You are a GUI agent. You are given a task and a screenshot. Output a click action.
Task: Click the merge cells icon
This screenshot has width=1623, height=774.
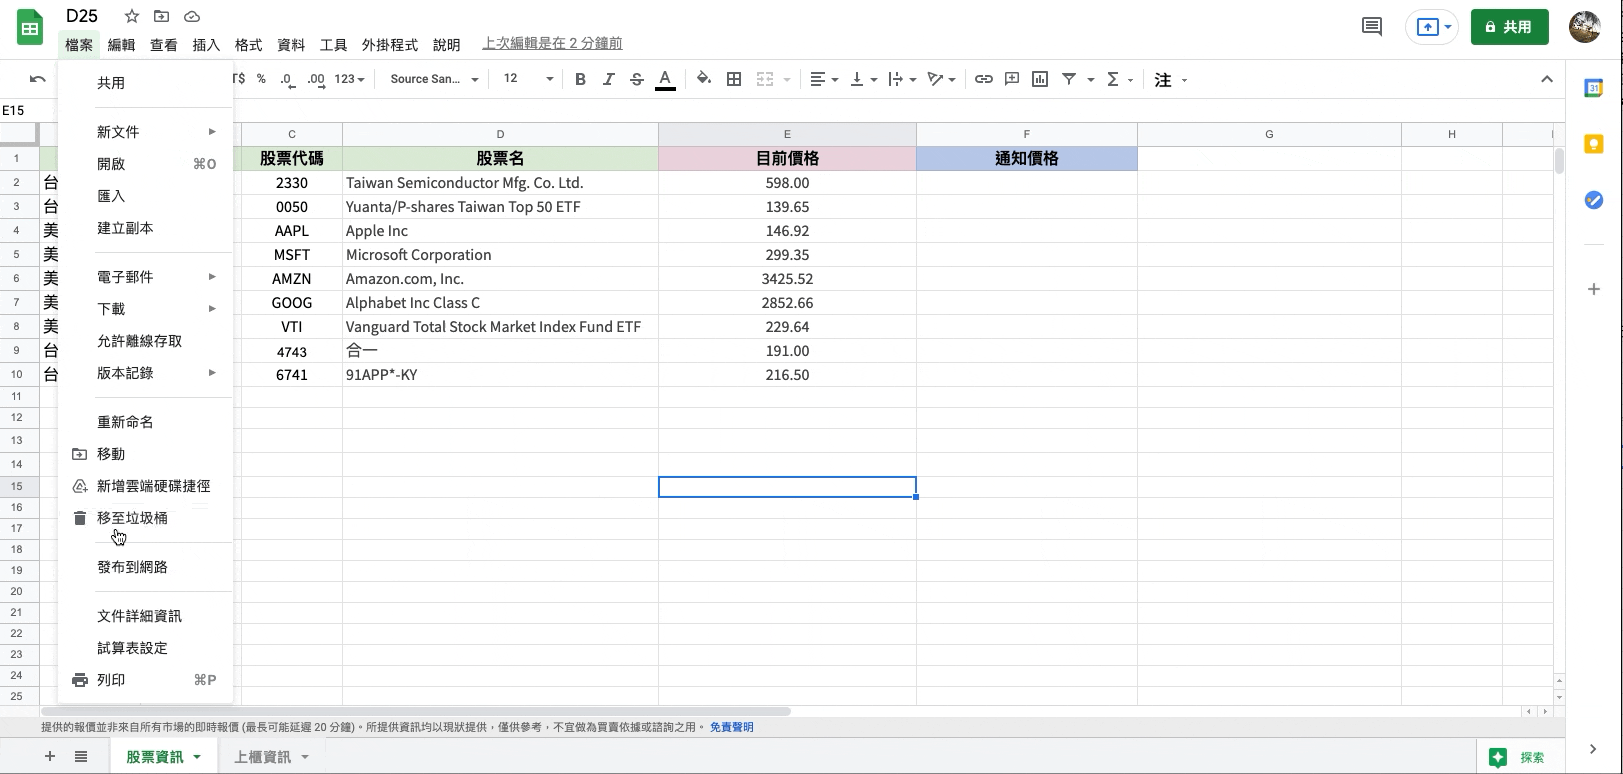[x=765, y=79]
